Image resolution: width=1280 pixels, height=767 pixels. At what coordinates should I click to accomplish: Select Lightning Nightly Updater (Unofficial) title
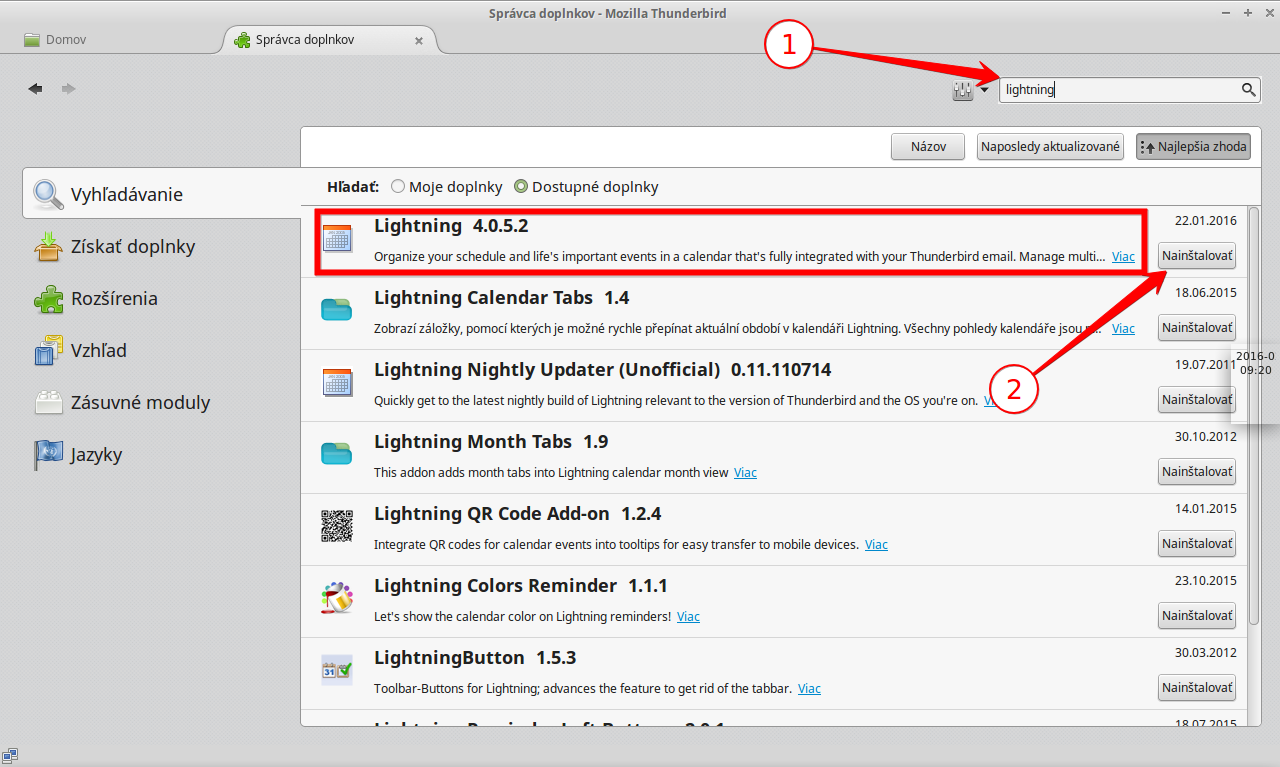tap(603, 370)
